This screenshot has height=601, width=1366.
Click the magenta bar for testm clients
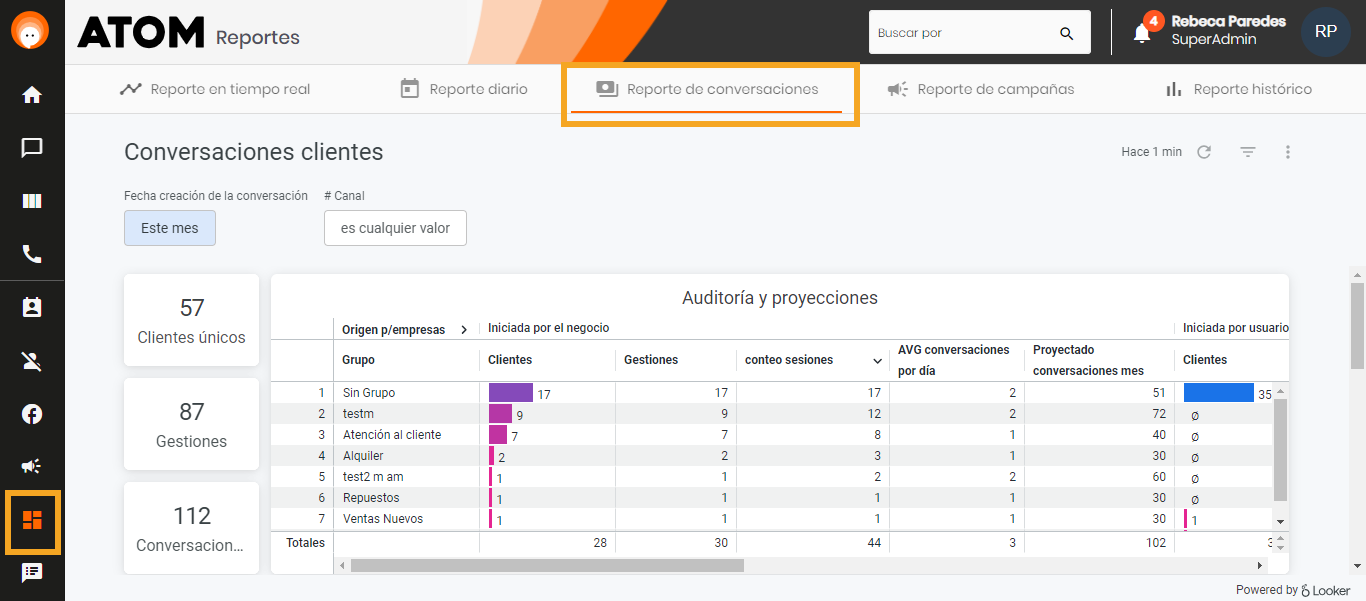point(500,414)
